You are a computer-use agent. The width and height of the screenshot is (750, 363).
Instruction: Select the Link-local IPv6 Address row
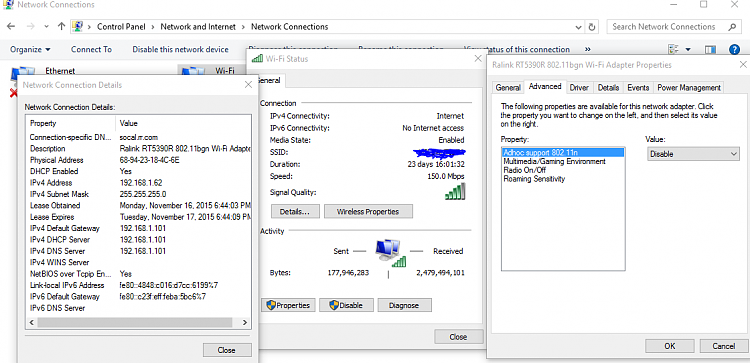point(138,285)
